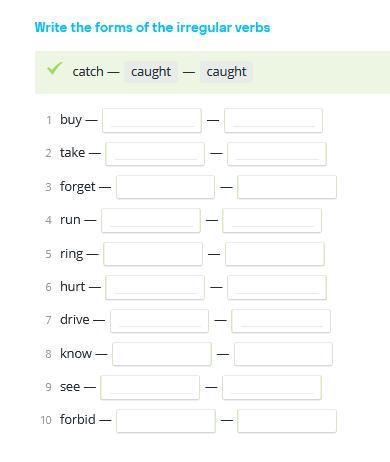Focus the past participle box for forget
The image size is (390, 462).
point(287,187)
